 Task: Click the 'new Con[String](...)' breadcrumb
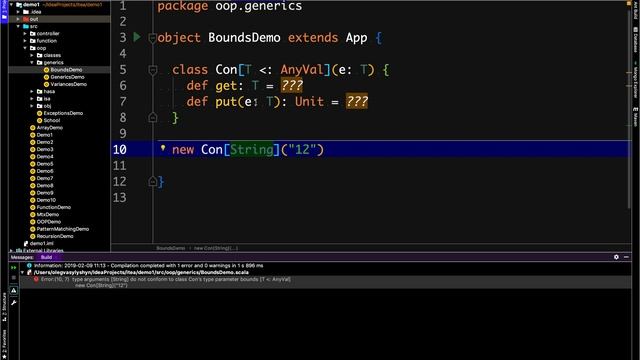pos(216,248)
